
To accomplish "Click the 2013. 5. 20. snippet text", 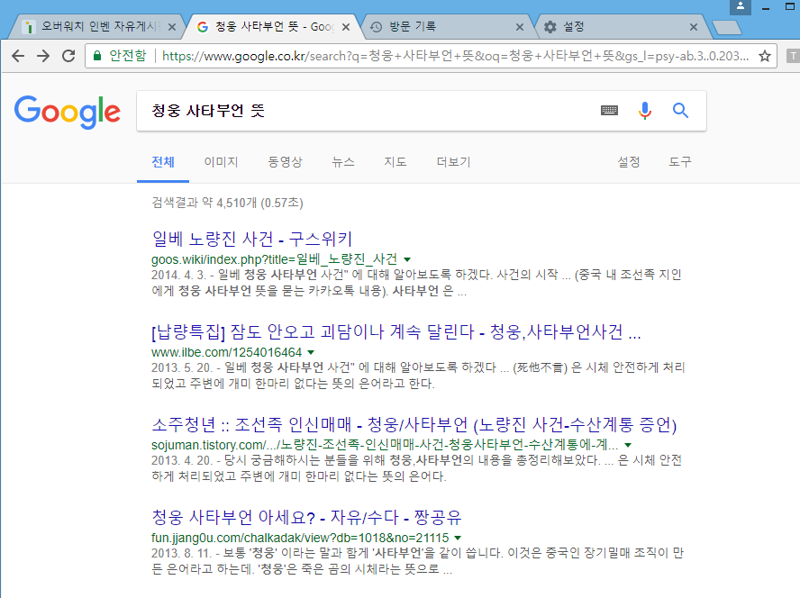I will pyautogui.click(x=418, y=376).
